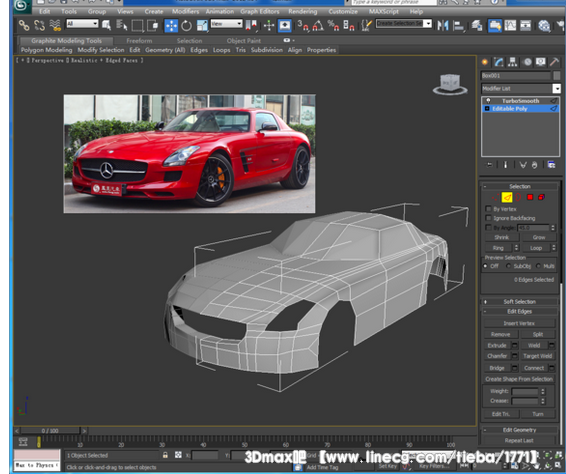Toggle the 3D Snaps icon
This screenshot has width=566, height=474.
click(302, 26)
